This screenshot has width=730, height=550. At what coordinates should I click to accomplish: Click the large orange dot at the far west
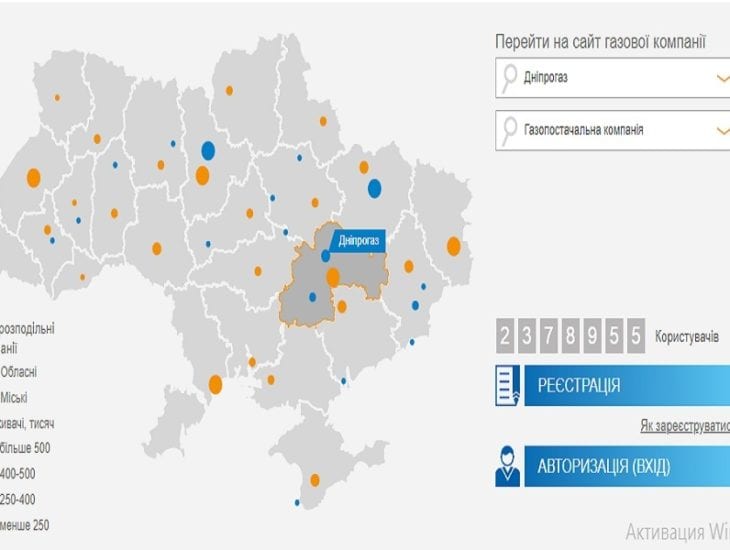[x=33, y=178]
